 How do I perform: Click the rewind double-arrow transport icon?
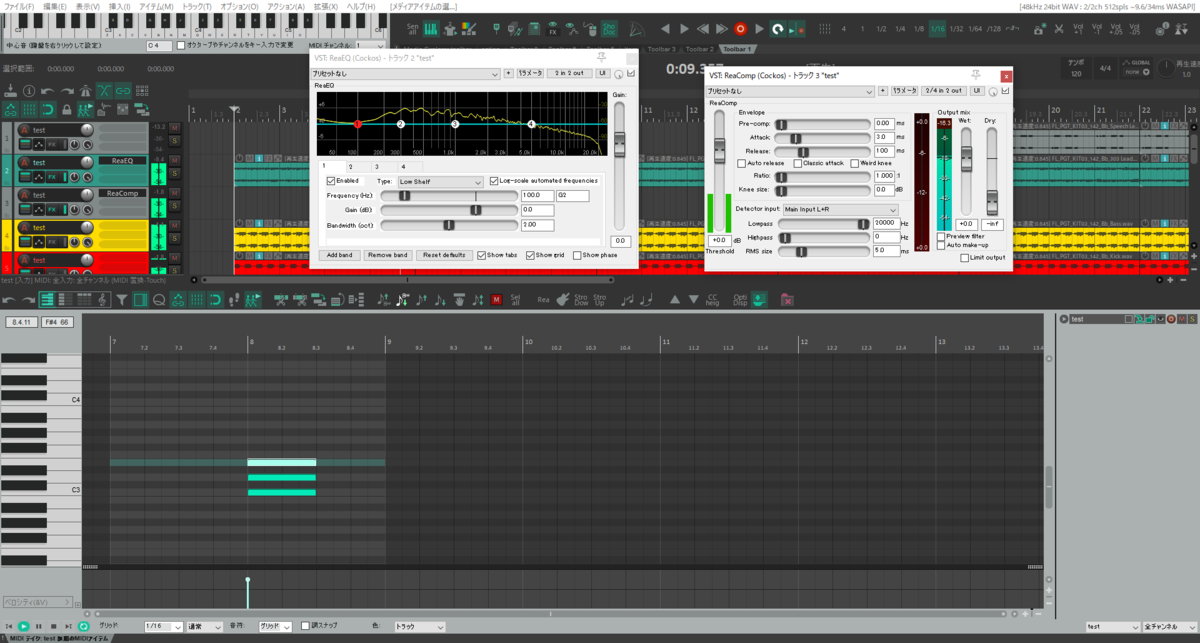[x=704, y=29]
